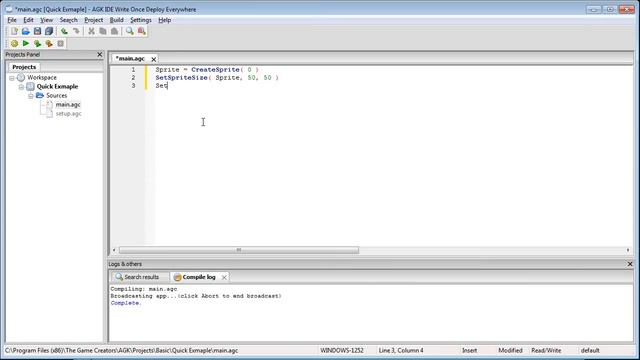This screenshot has width=640, height=360.
Task: Click the Insert mode status entry
Action: click(x=469, y=351)
